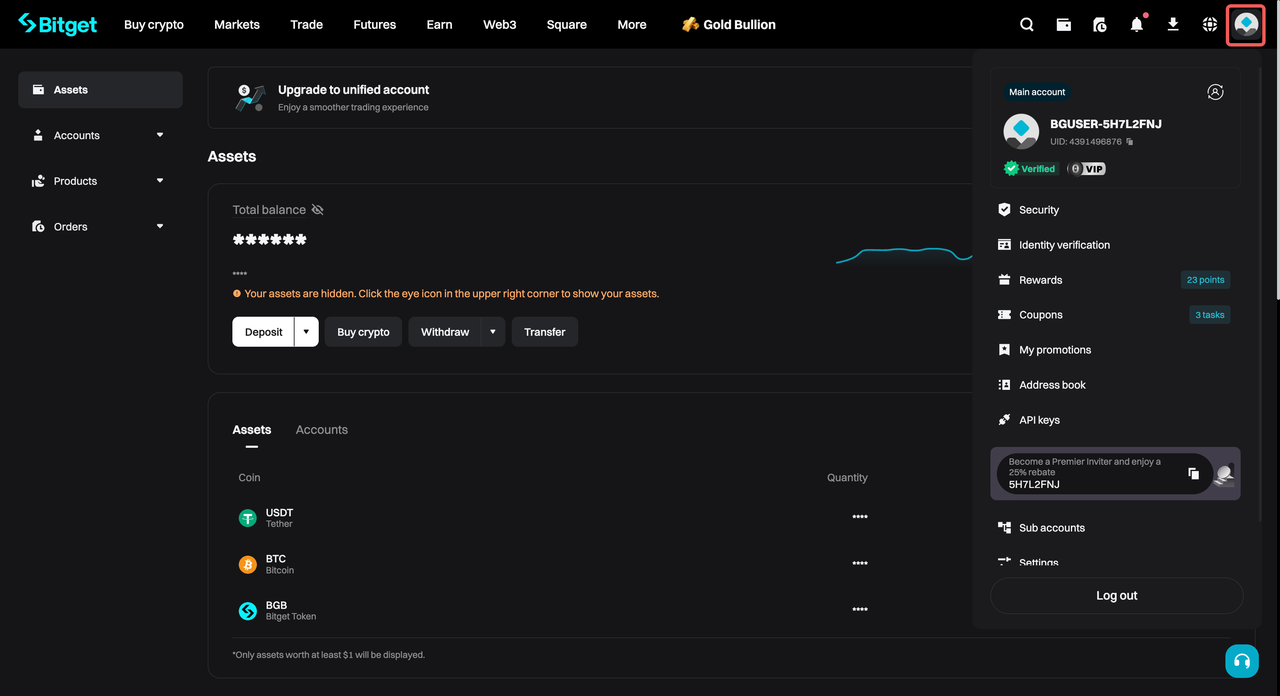Click the customer support headset icon

(x=1242, y=661)
